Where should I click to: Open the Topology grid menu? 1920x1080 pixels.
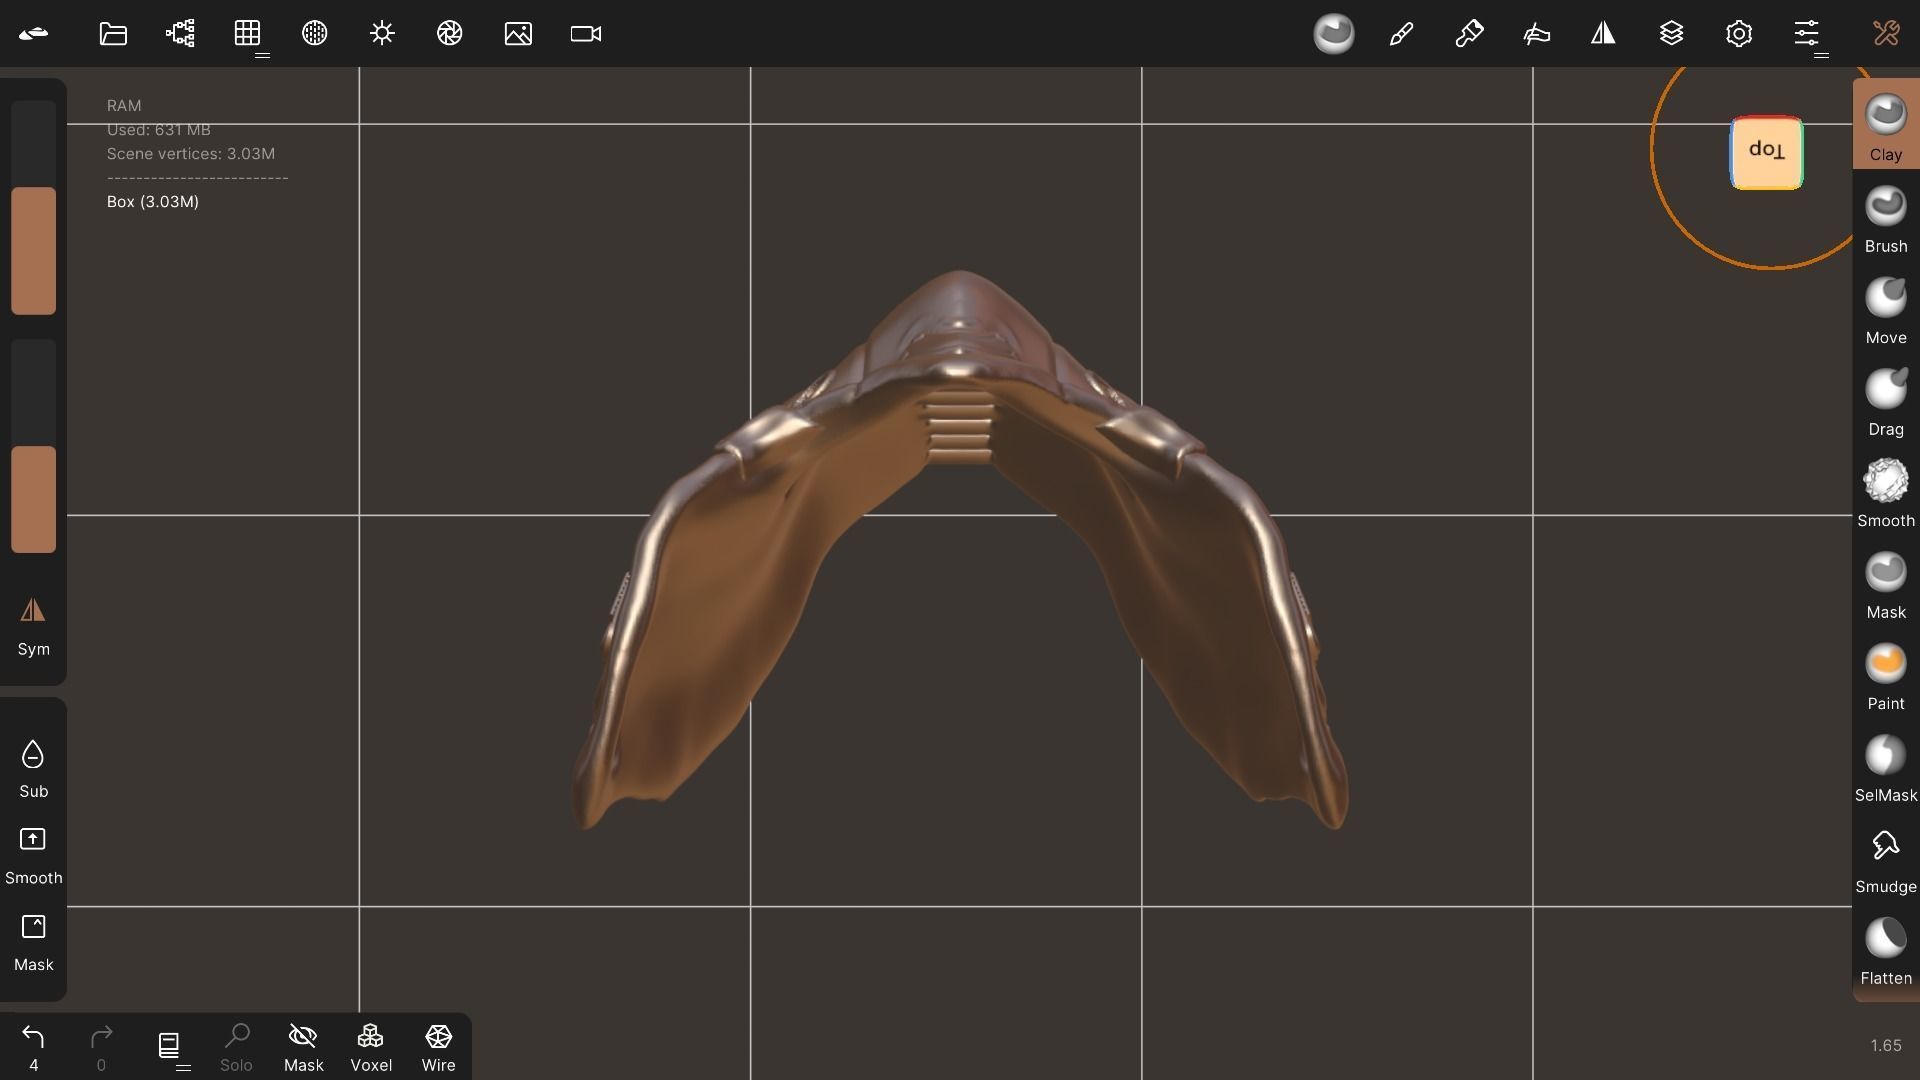pos(248,34)
